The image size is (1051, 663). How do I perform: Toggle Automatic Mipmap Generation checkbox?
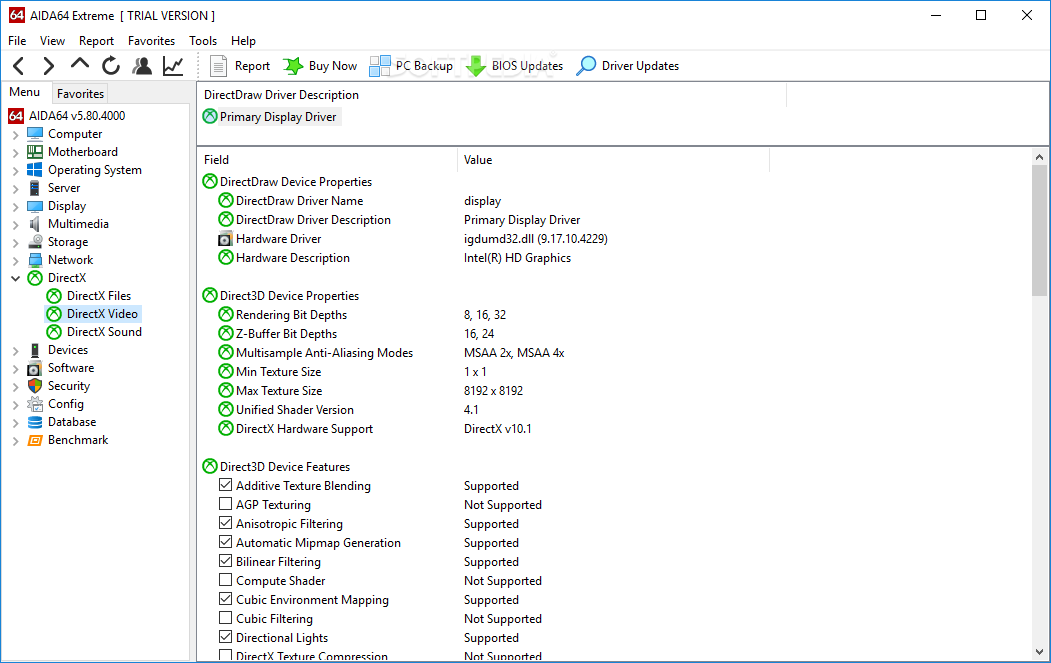(226, 542)
